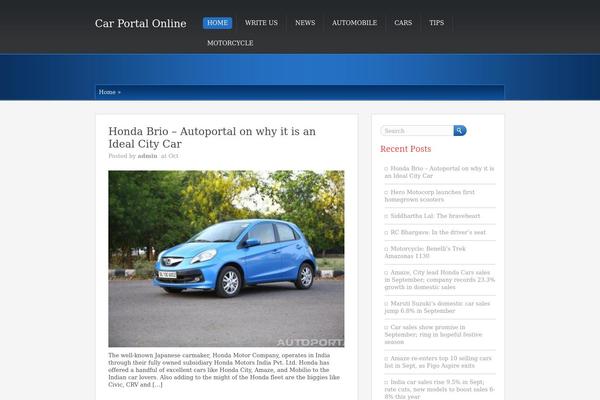Click the article excerpt beginning 'The well-known Japanese'

click(x=224, y=370)
